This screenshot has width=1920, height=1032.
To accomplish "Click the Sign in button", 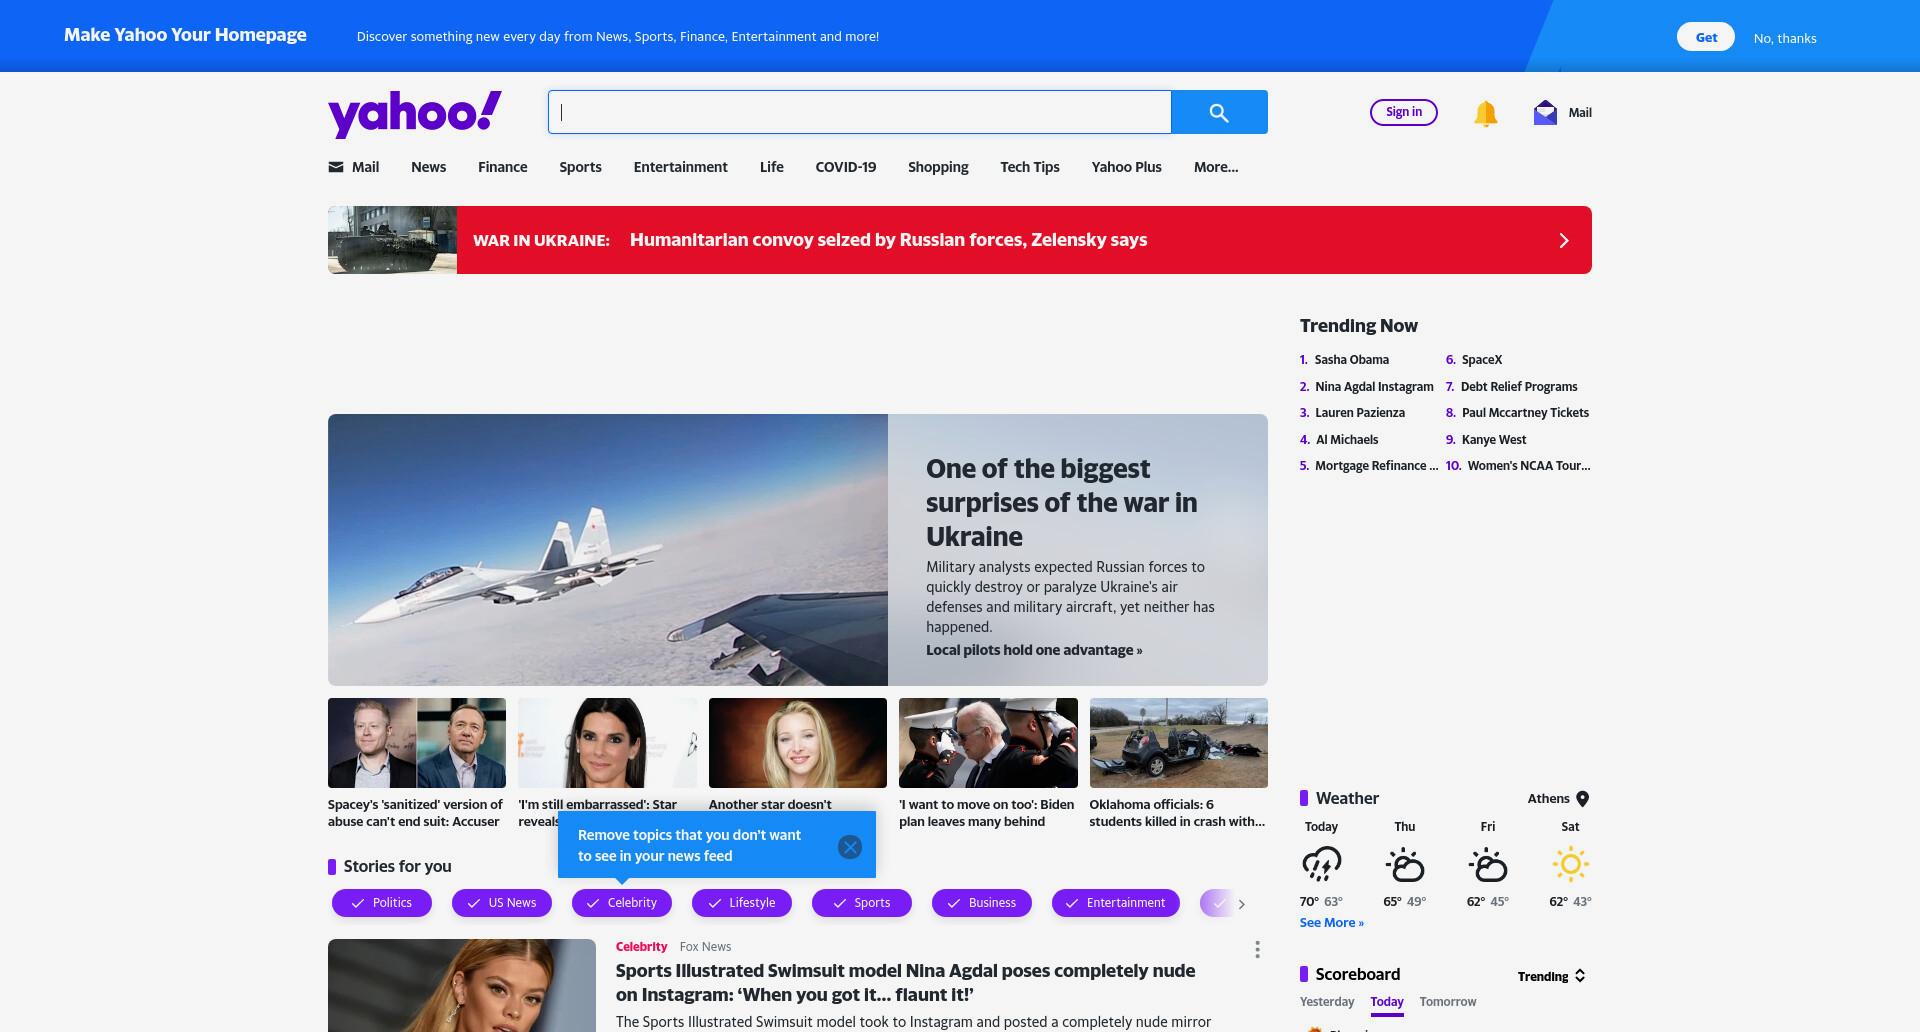I will (x=1404, y=112).
